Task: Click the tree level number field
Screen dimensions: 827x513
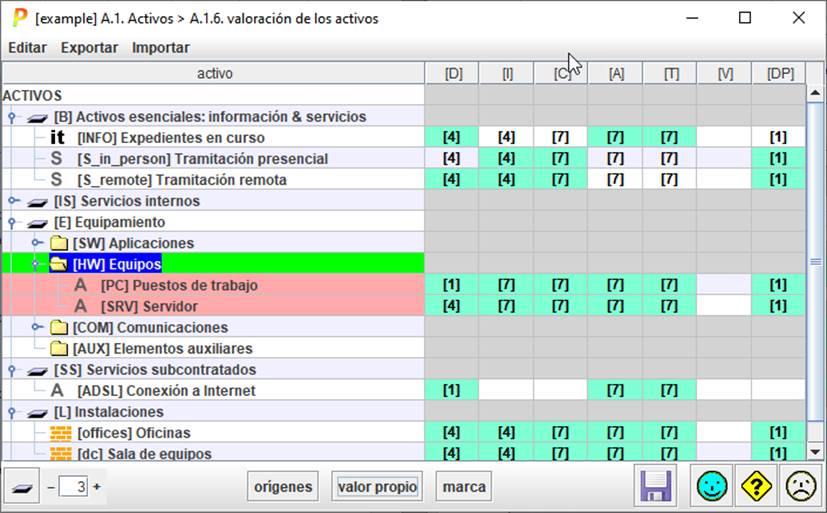Action: 74,487
